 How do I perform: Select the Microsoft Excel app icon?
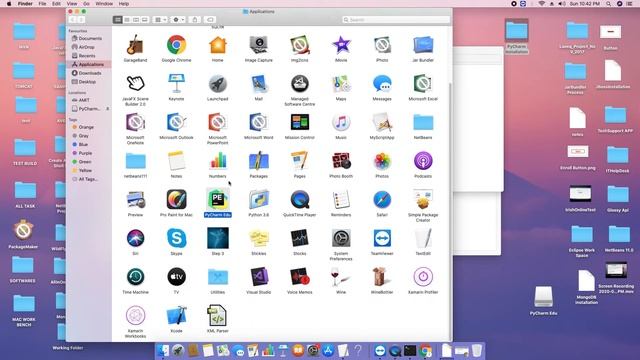(x=423, y=84)
